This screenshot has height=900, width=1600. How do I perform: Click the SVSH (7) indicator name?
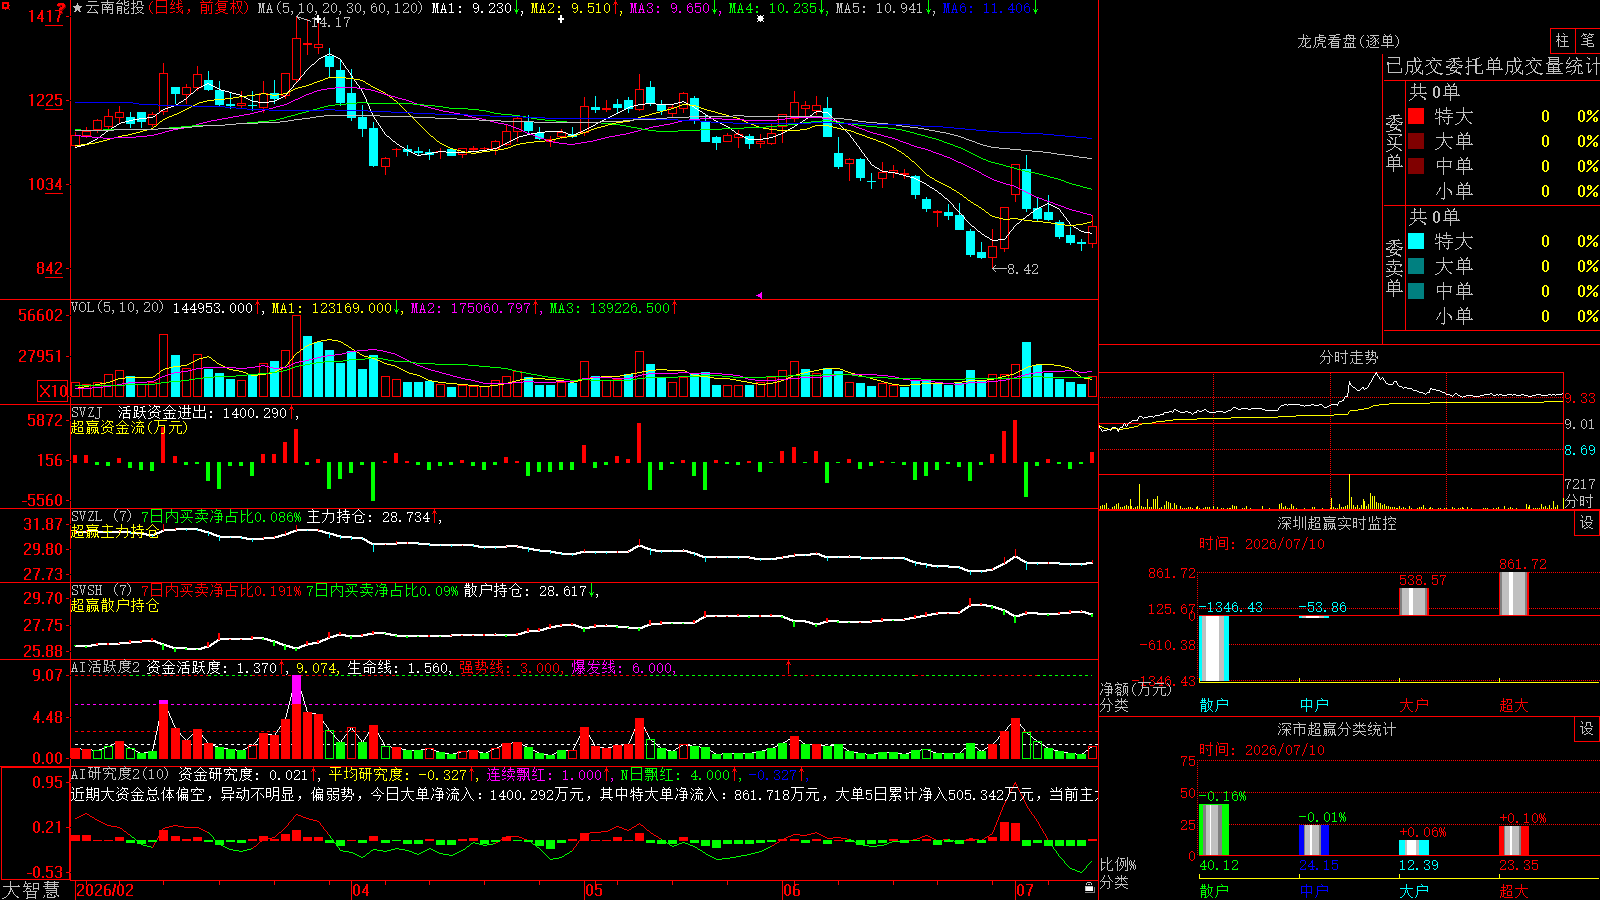click(x=101, y=591)
